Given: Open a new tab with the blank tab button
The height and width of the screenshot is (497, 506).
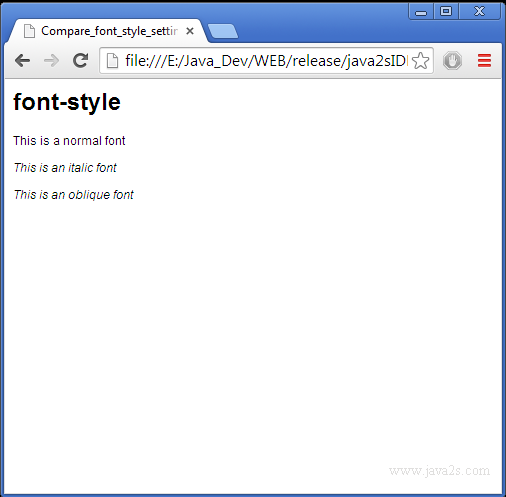Looking at the screenshot, I should pyautogui.click(x=223, y=31).
